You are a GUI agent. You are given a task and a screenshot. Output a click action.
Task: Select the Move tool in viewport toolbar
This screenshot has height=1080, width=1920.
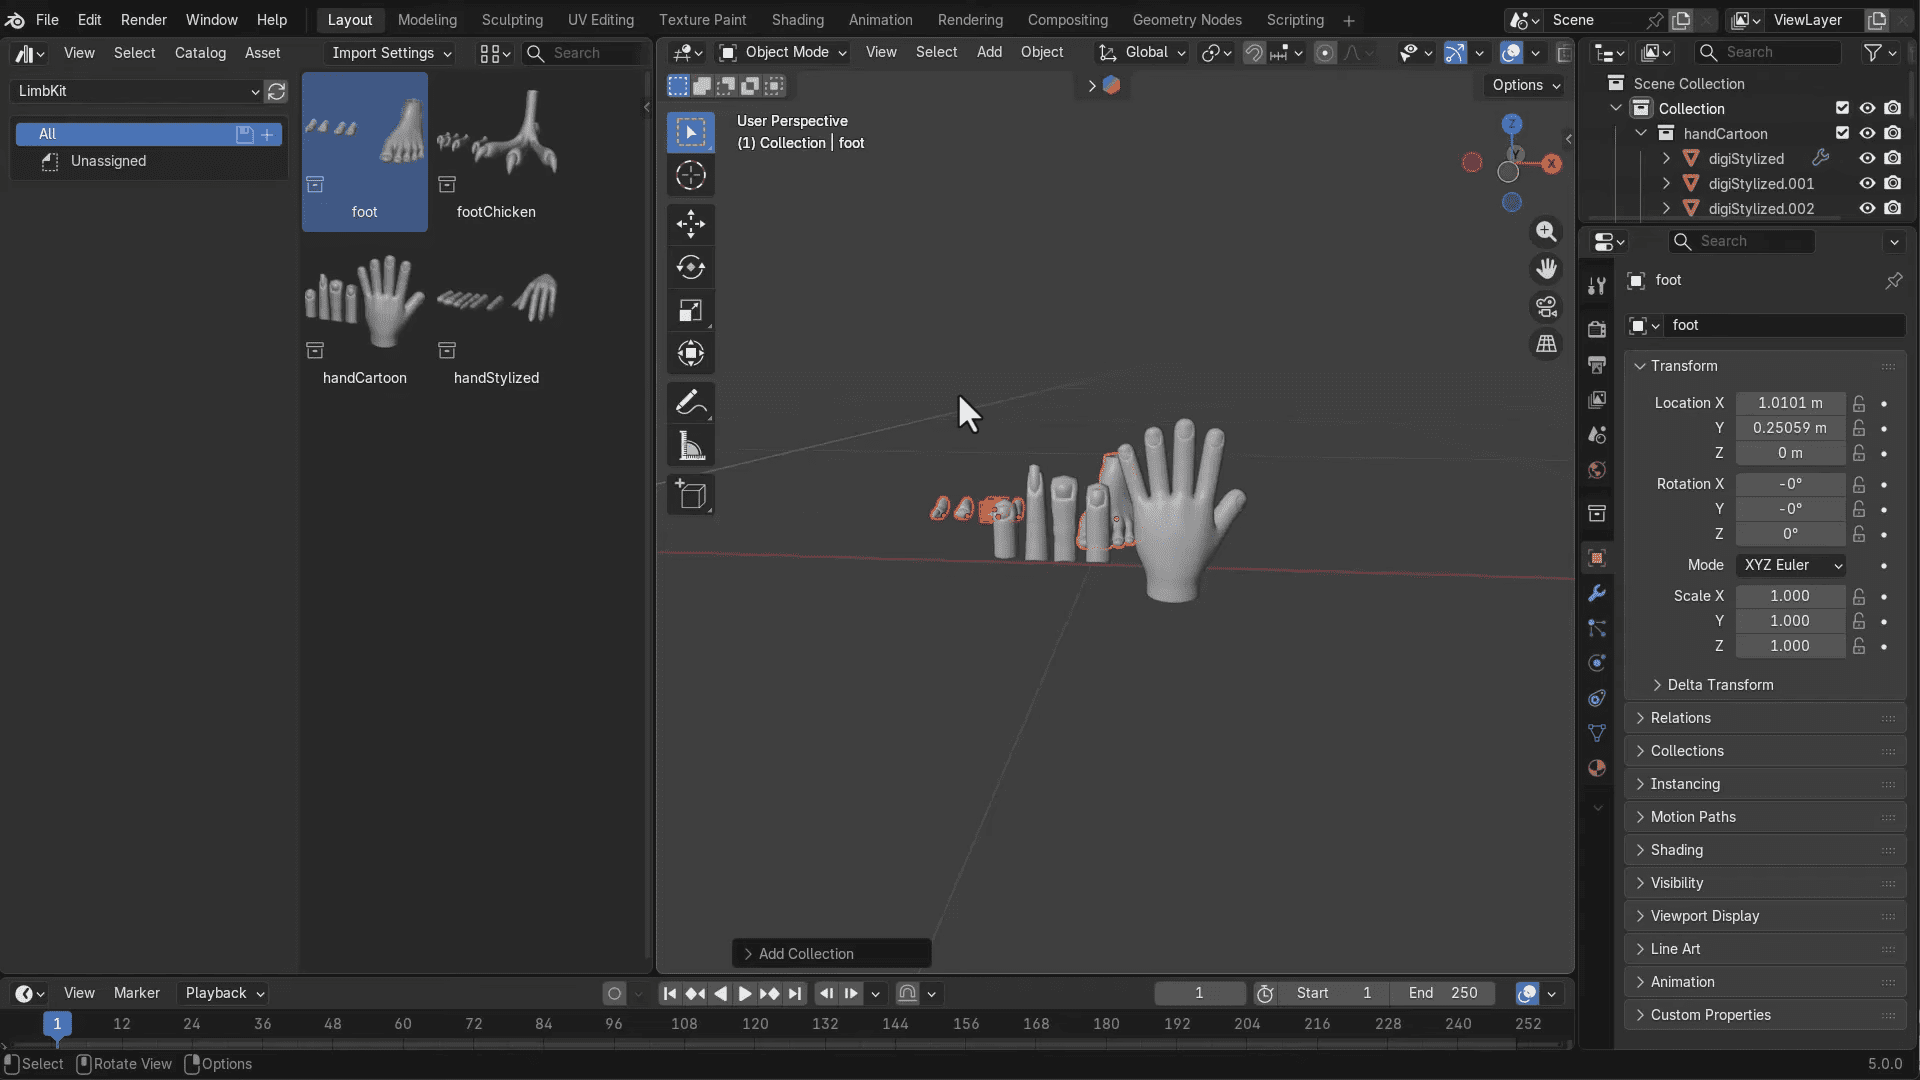[691, 224]
